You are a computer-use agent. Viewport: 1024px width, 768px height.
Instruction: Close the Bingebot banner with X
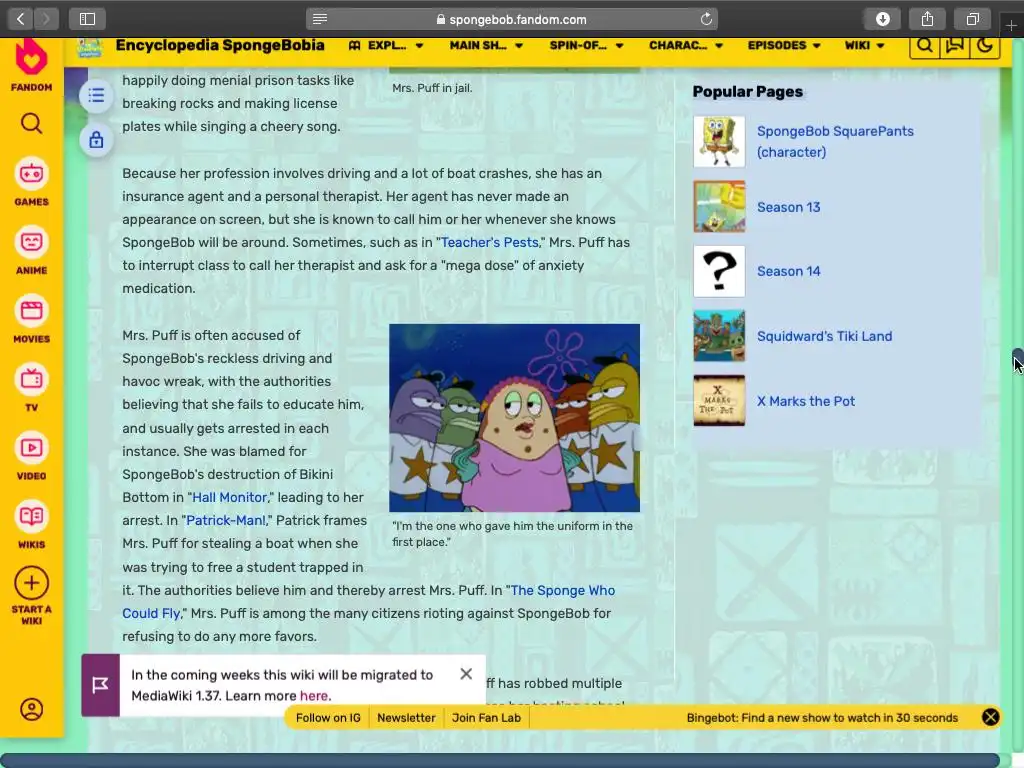[990, 717]
